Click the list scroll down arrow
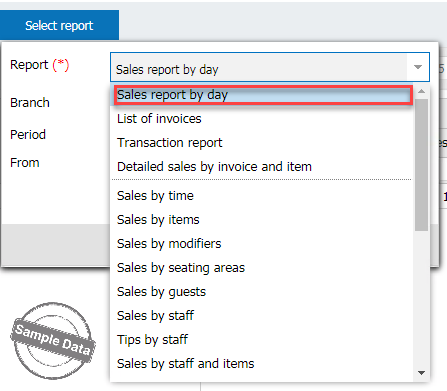 click(421, 373)
